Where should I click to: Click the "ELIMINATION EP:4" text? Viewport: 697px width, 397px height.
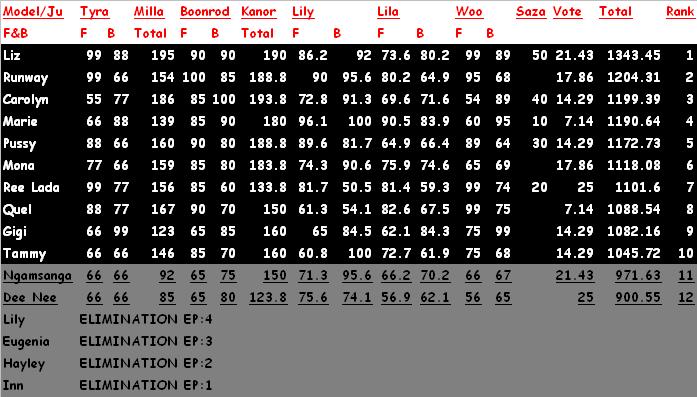146,319
